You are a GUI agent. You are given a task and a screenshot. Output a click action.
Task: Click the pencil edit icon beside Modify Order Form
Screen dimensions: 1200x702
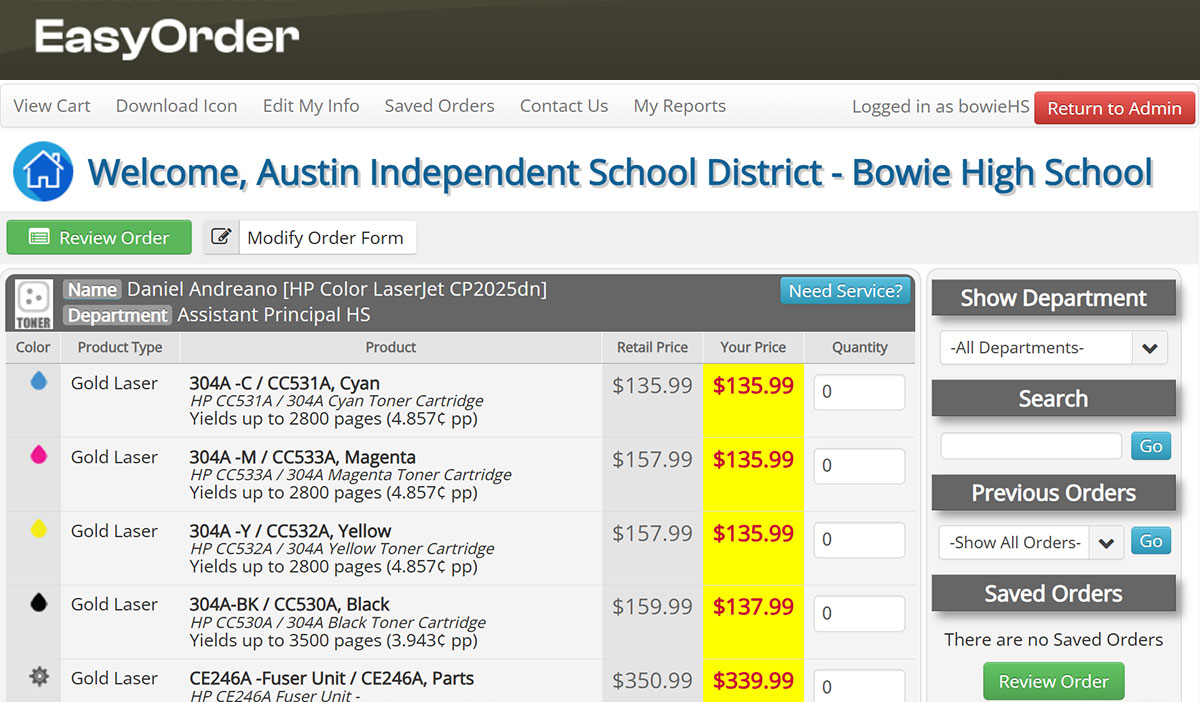point(222,237)
